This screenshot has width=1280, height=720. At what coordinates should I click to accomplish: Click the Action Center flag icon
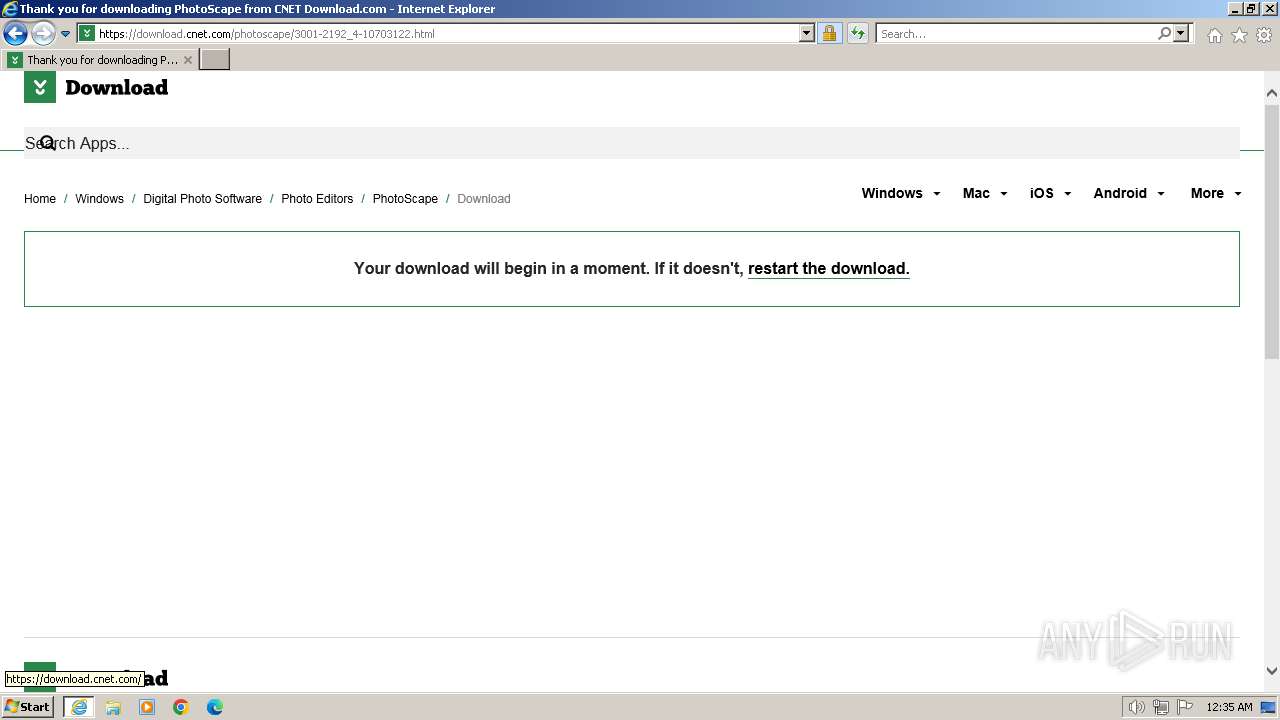click(x=1185, y=707)
